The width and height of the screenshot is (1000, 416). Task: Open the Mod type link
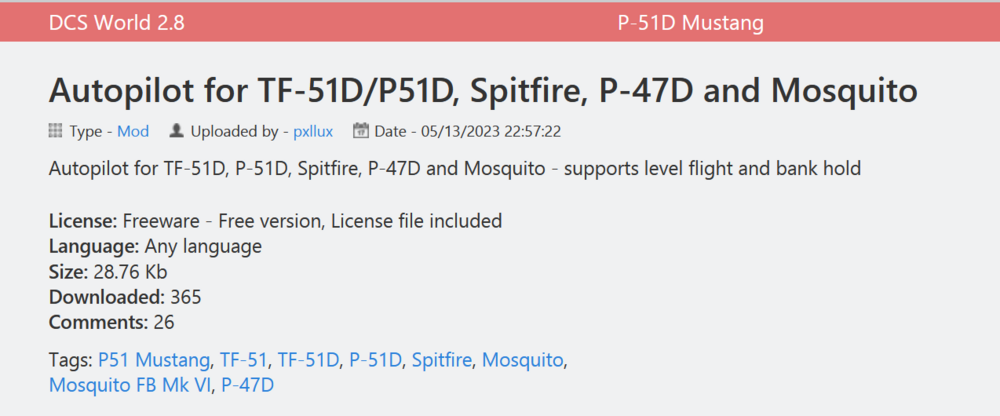133,131
